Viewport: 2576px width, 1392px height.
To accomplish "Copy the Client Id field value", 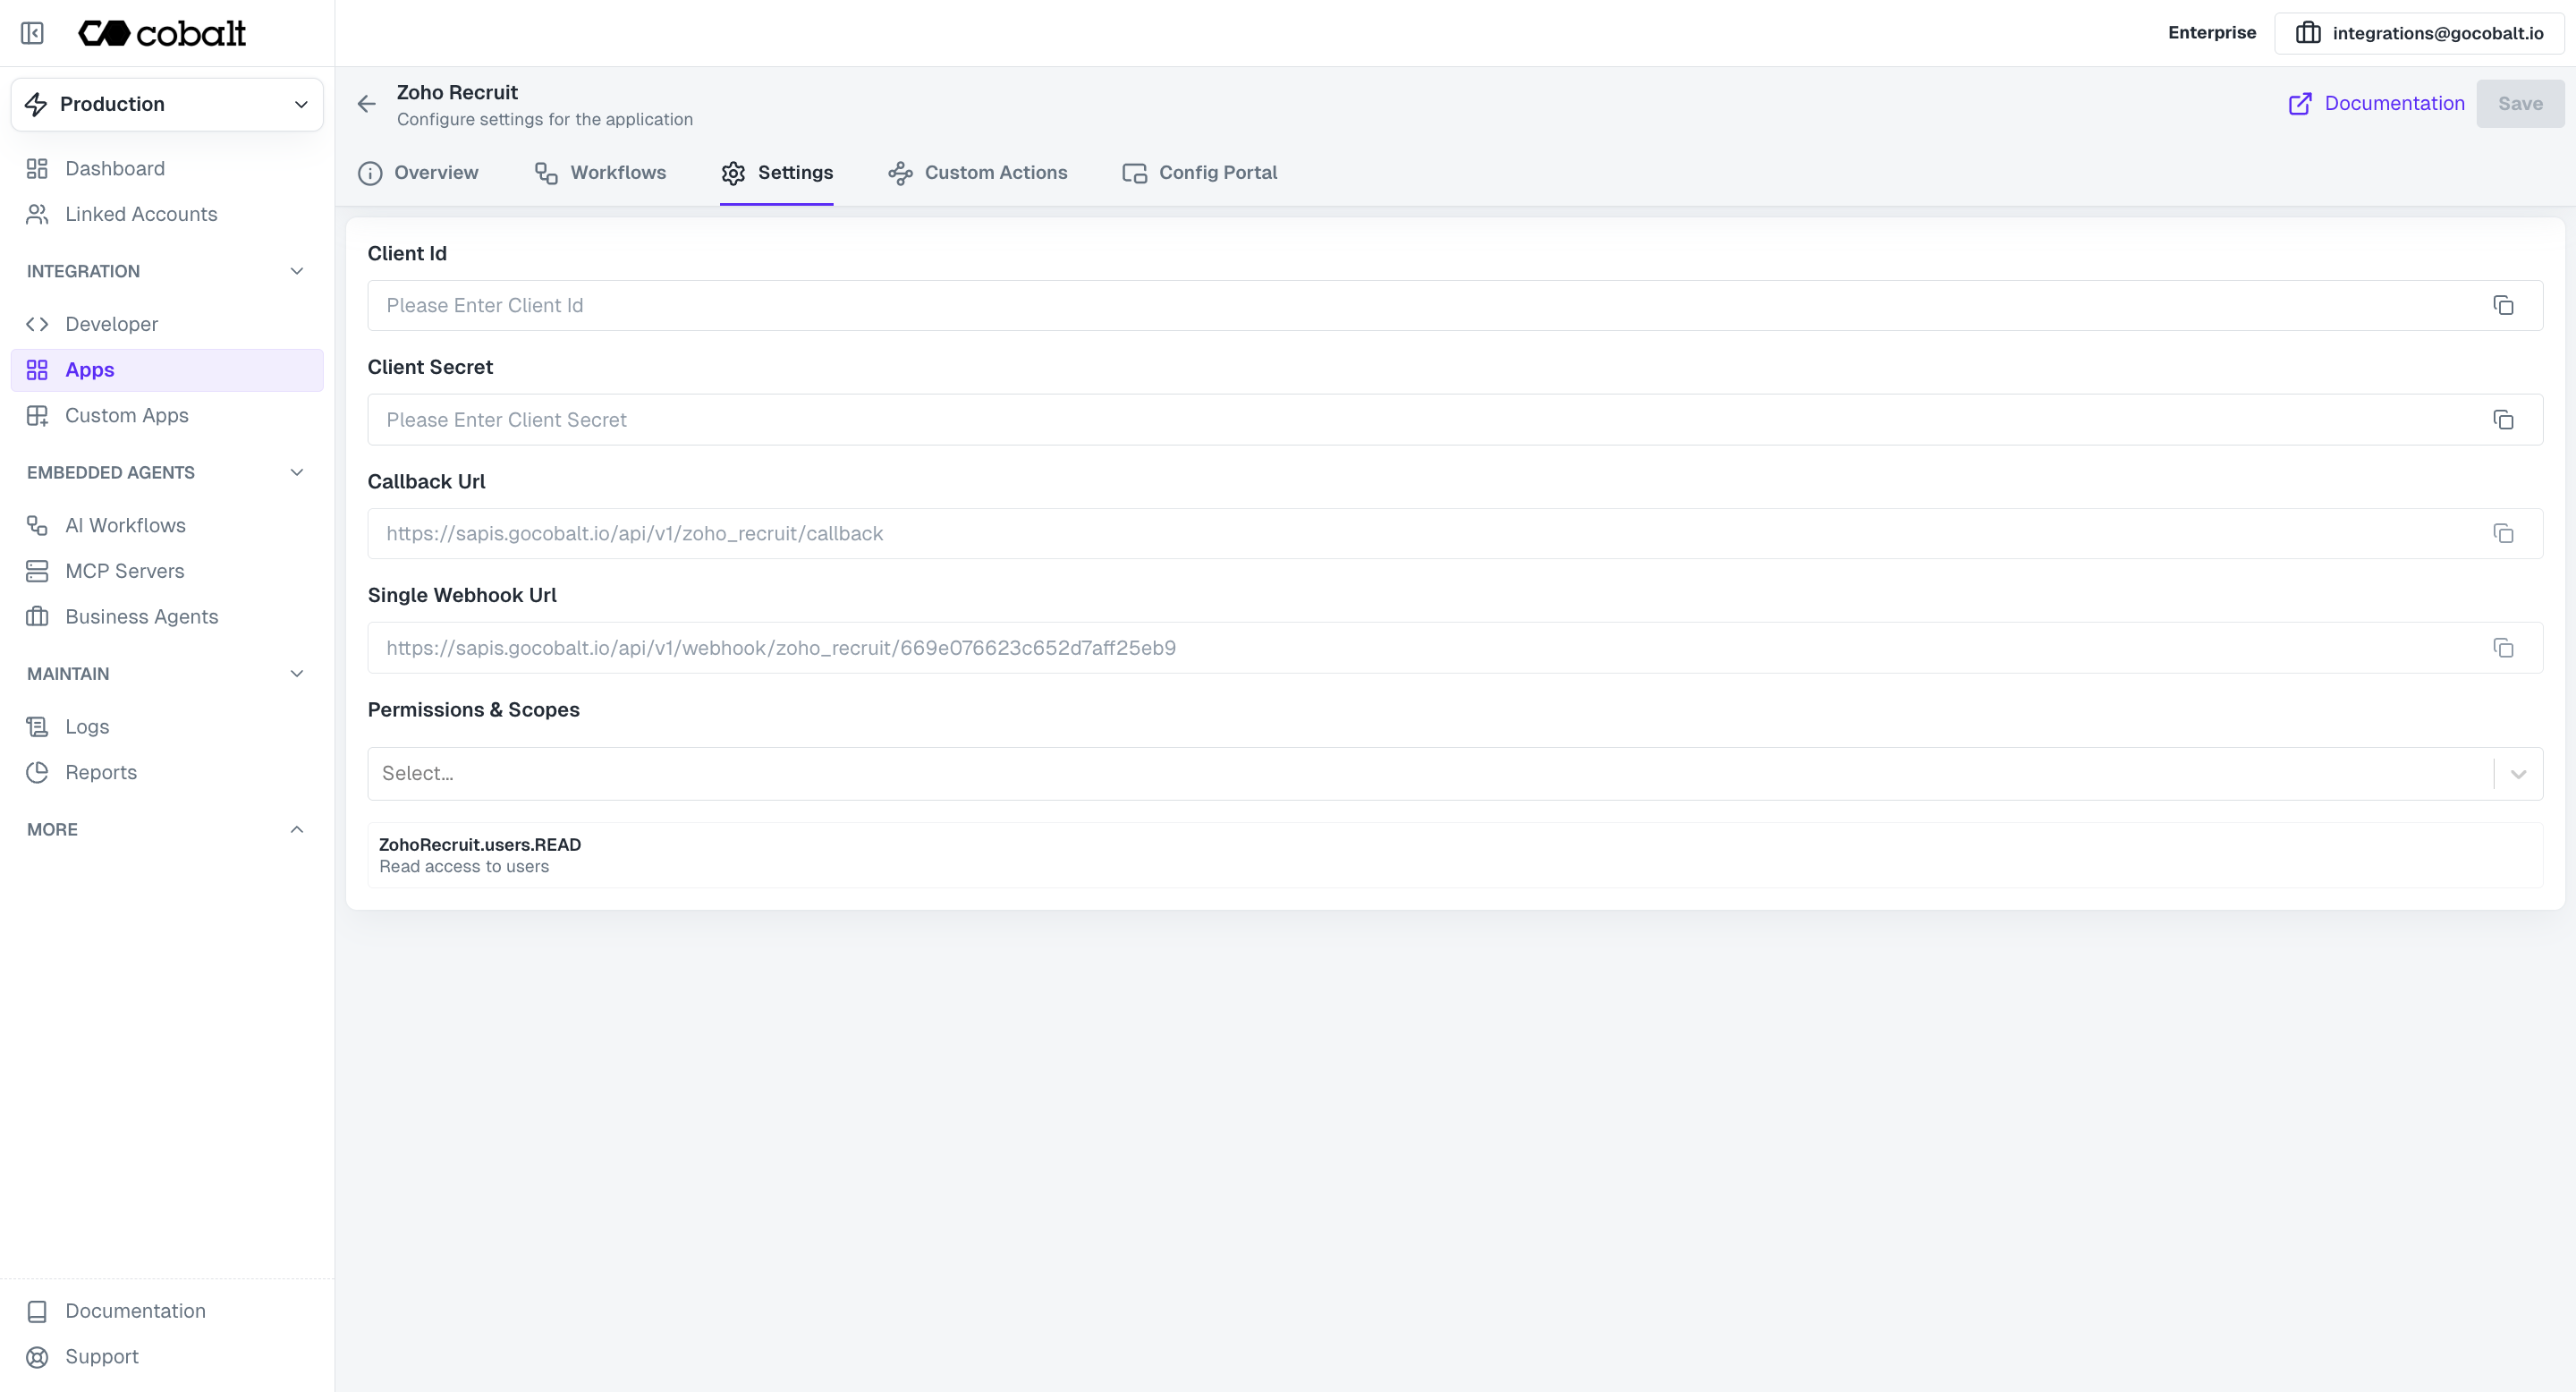I will click(x=2503, y=305).
